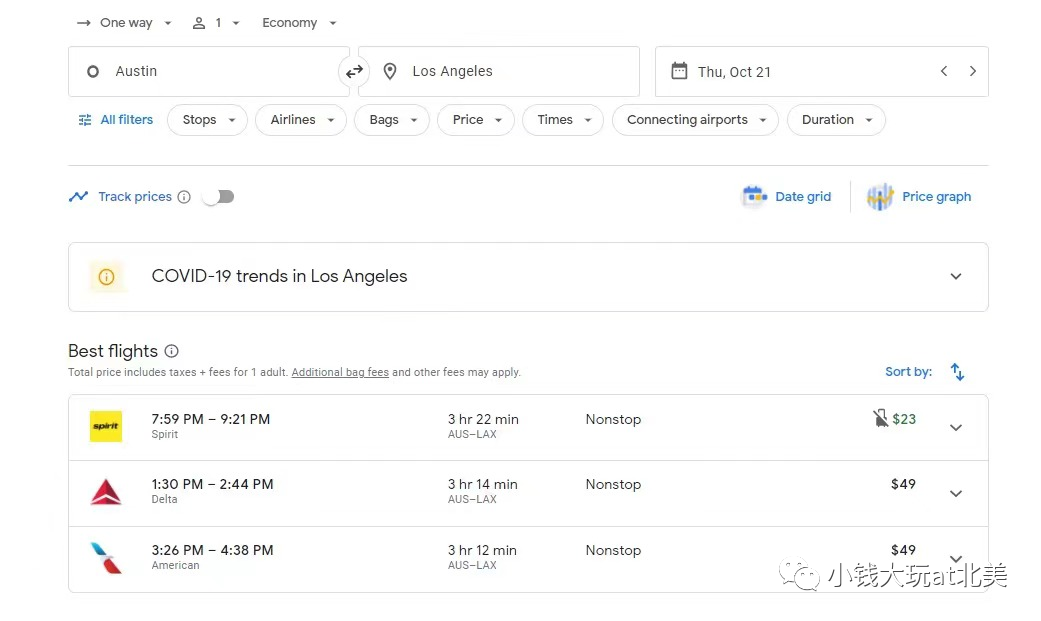This screenshot has width=1041, height=621.
Task: Click the sort order arrows icon
Action: [x=957, y=372]
